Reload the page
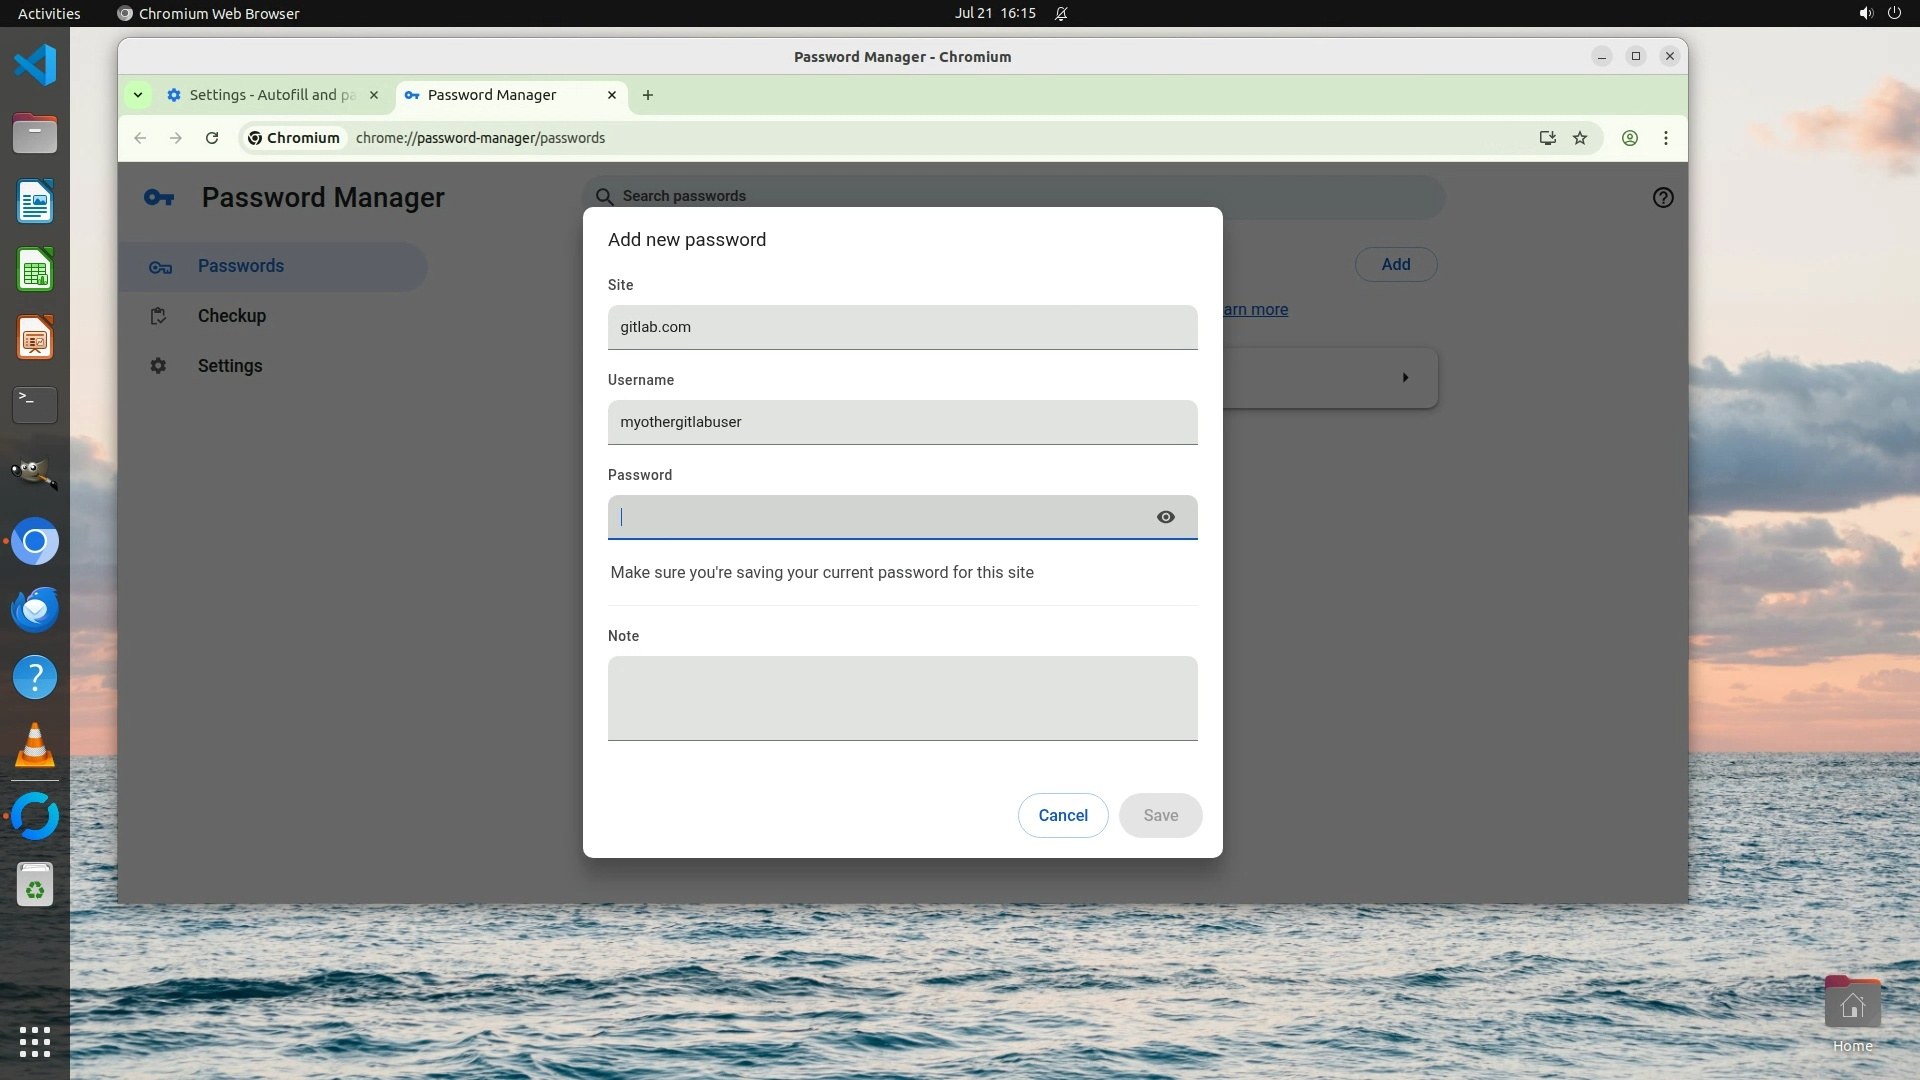Image resolution: width=1920 pixels, height=1080 pixels. (x=212, y=138)
